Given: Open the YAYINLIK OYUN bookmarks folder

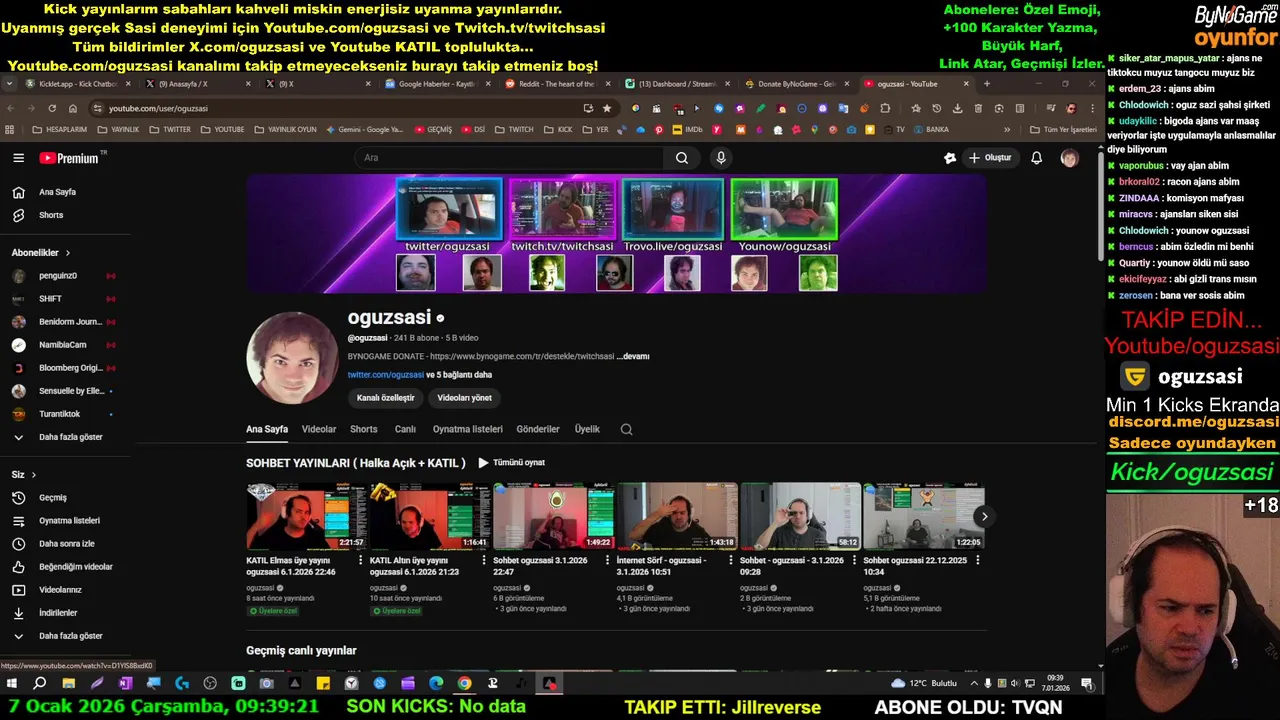Looking at the screenshot, I should click(x=285, y=130).
